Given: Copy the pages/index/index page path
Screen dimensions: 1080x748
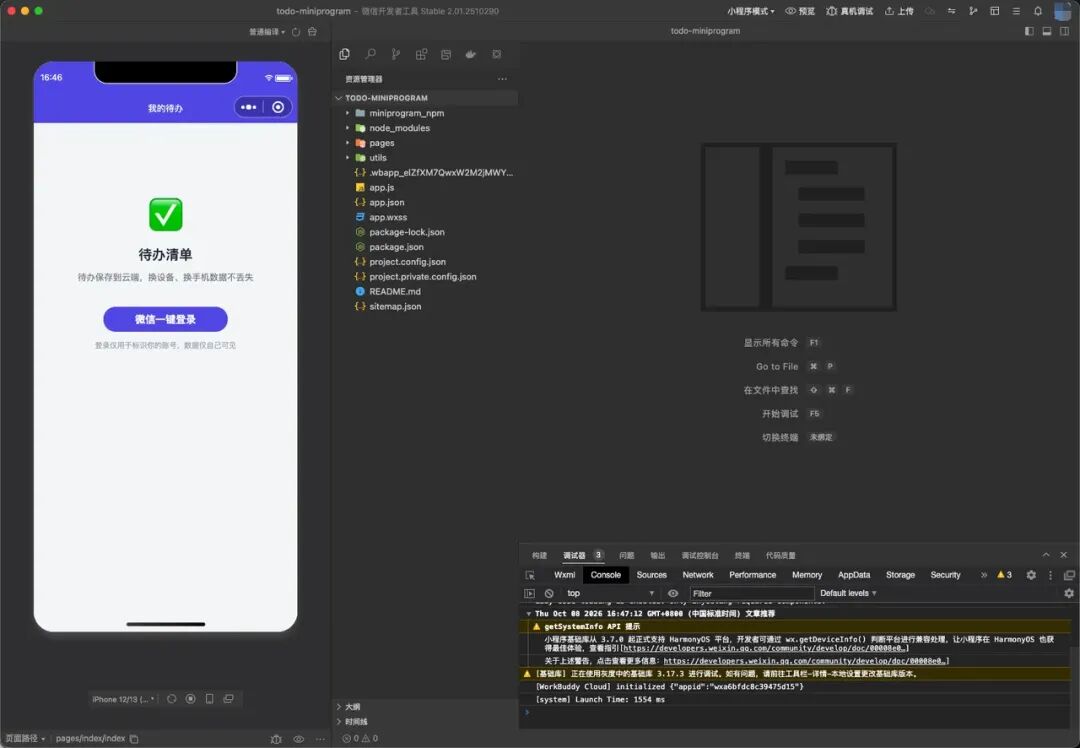Looking at the screenshot, I should 134,739.
